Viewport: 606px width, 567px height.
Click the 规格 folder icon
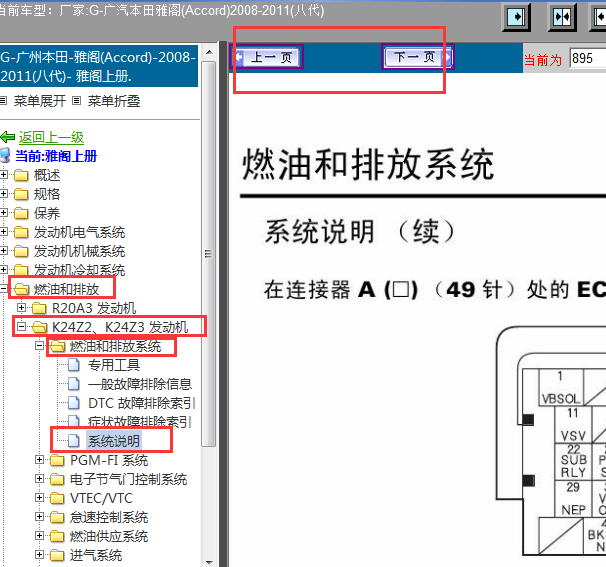coord(21,194)
